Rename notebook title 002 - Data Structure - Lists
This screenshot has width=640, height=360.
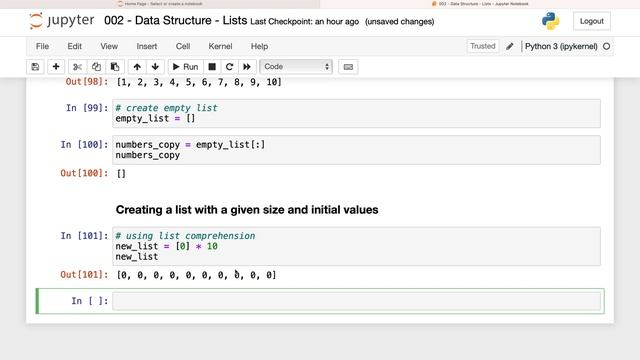[176, 20]
